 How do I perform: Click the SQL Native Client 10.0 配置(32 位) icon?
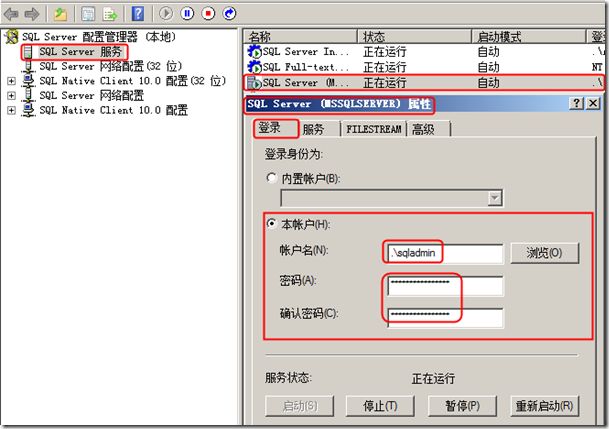click(x=28, y=81)
